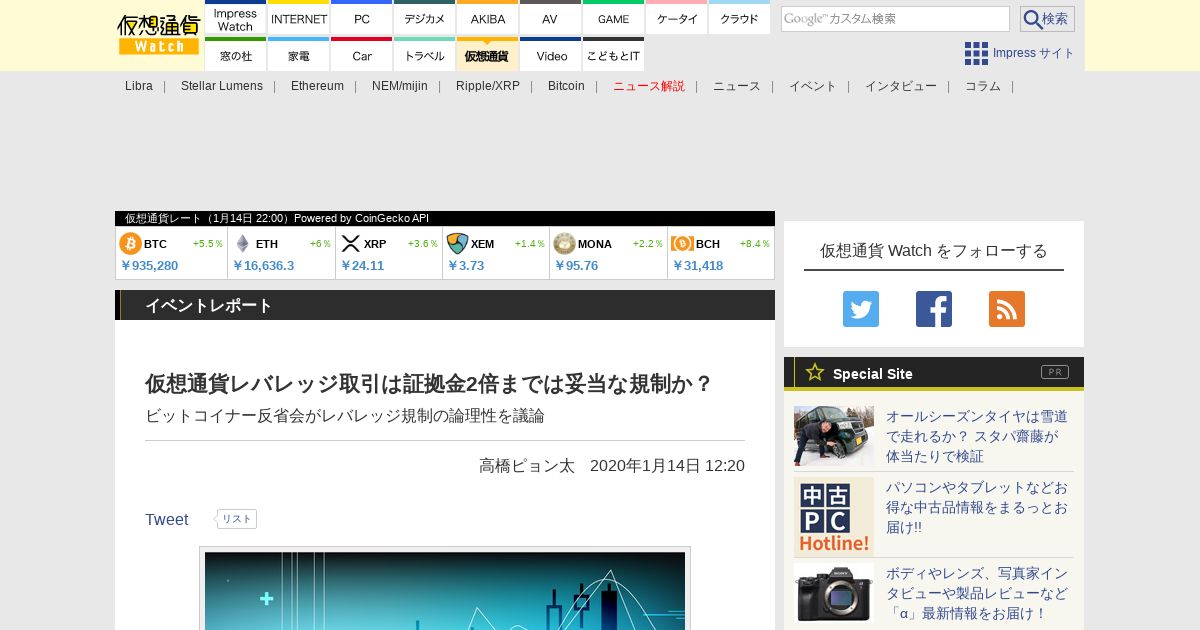Open the パソコンやタブレット中古品 link
Viewport: 1200px width, 630px height.
[x=977, y=507]
